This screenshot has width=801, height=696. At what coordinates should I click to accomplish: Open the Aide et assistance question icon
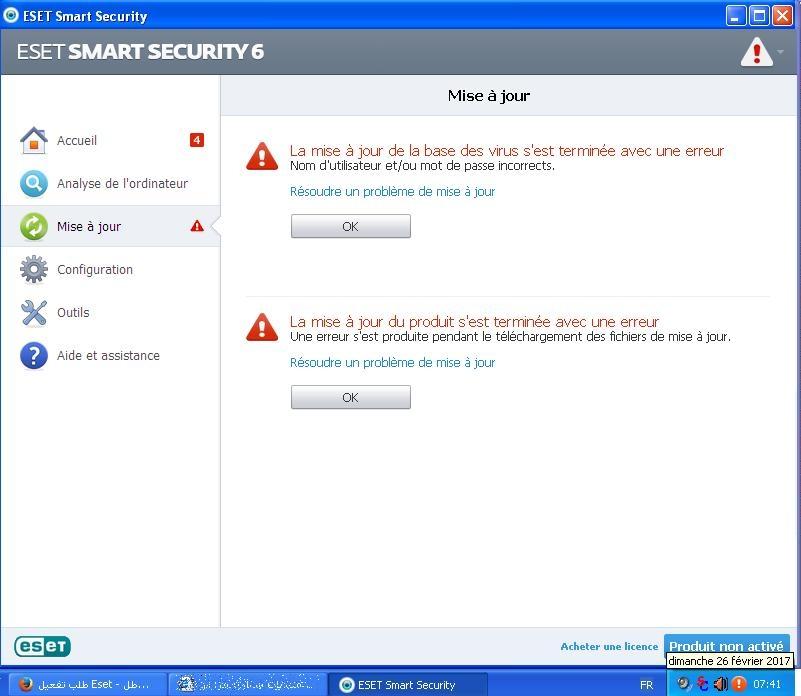tap(34, 355)
